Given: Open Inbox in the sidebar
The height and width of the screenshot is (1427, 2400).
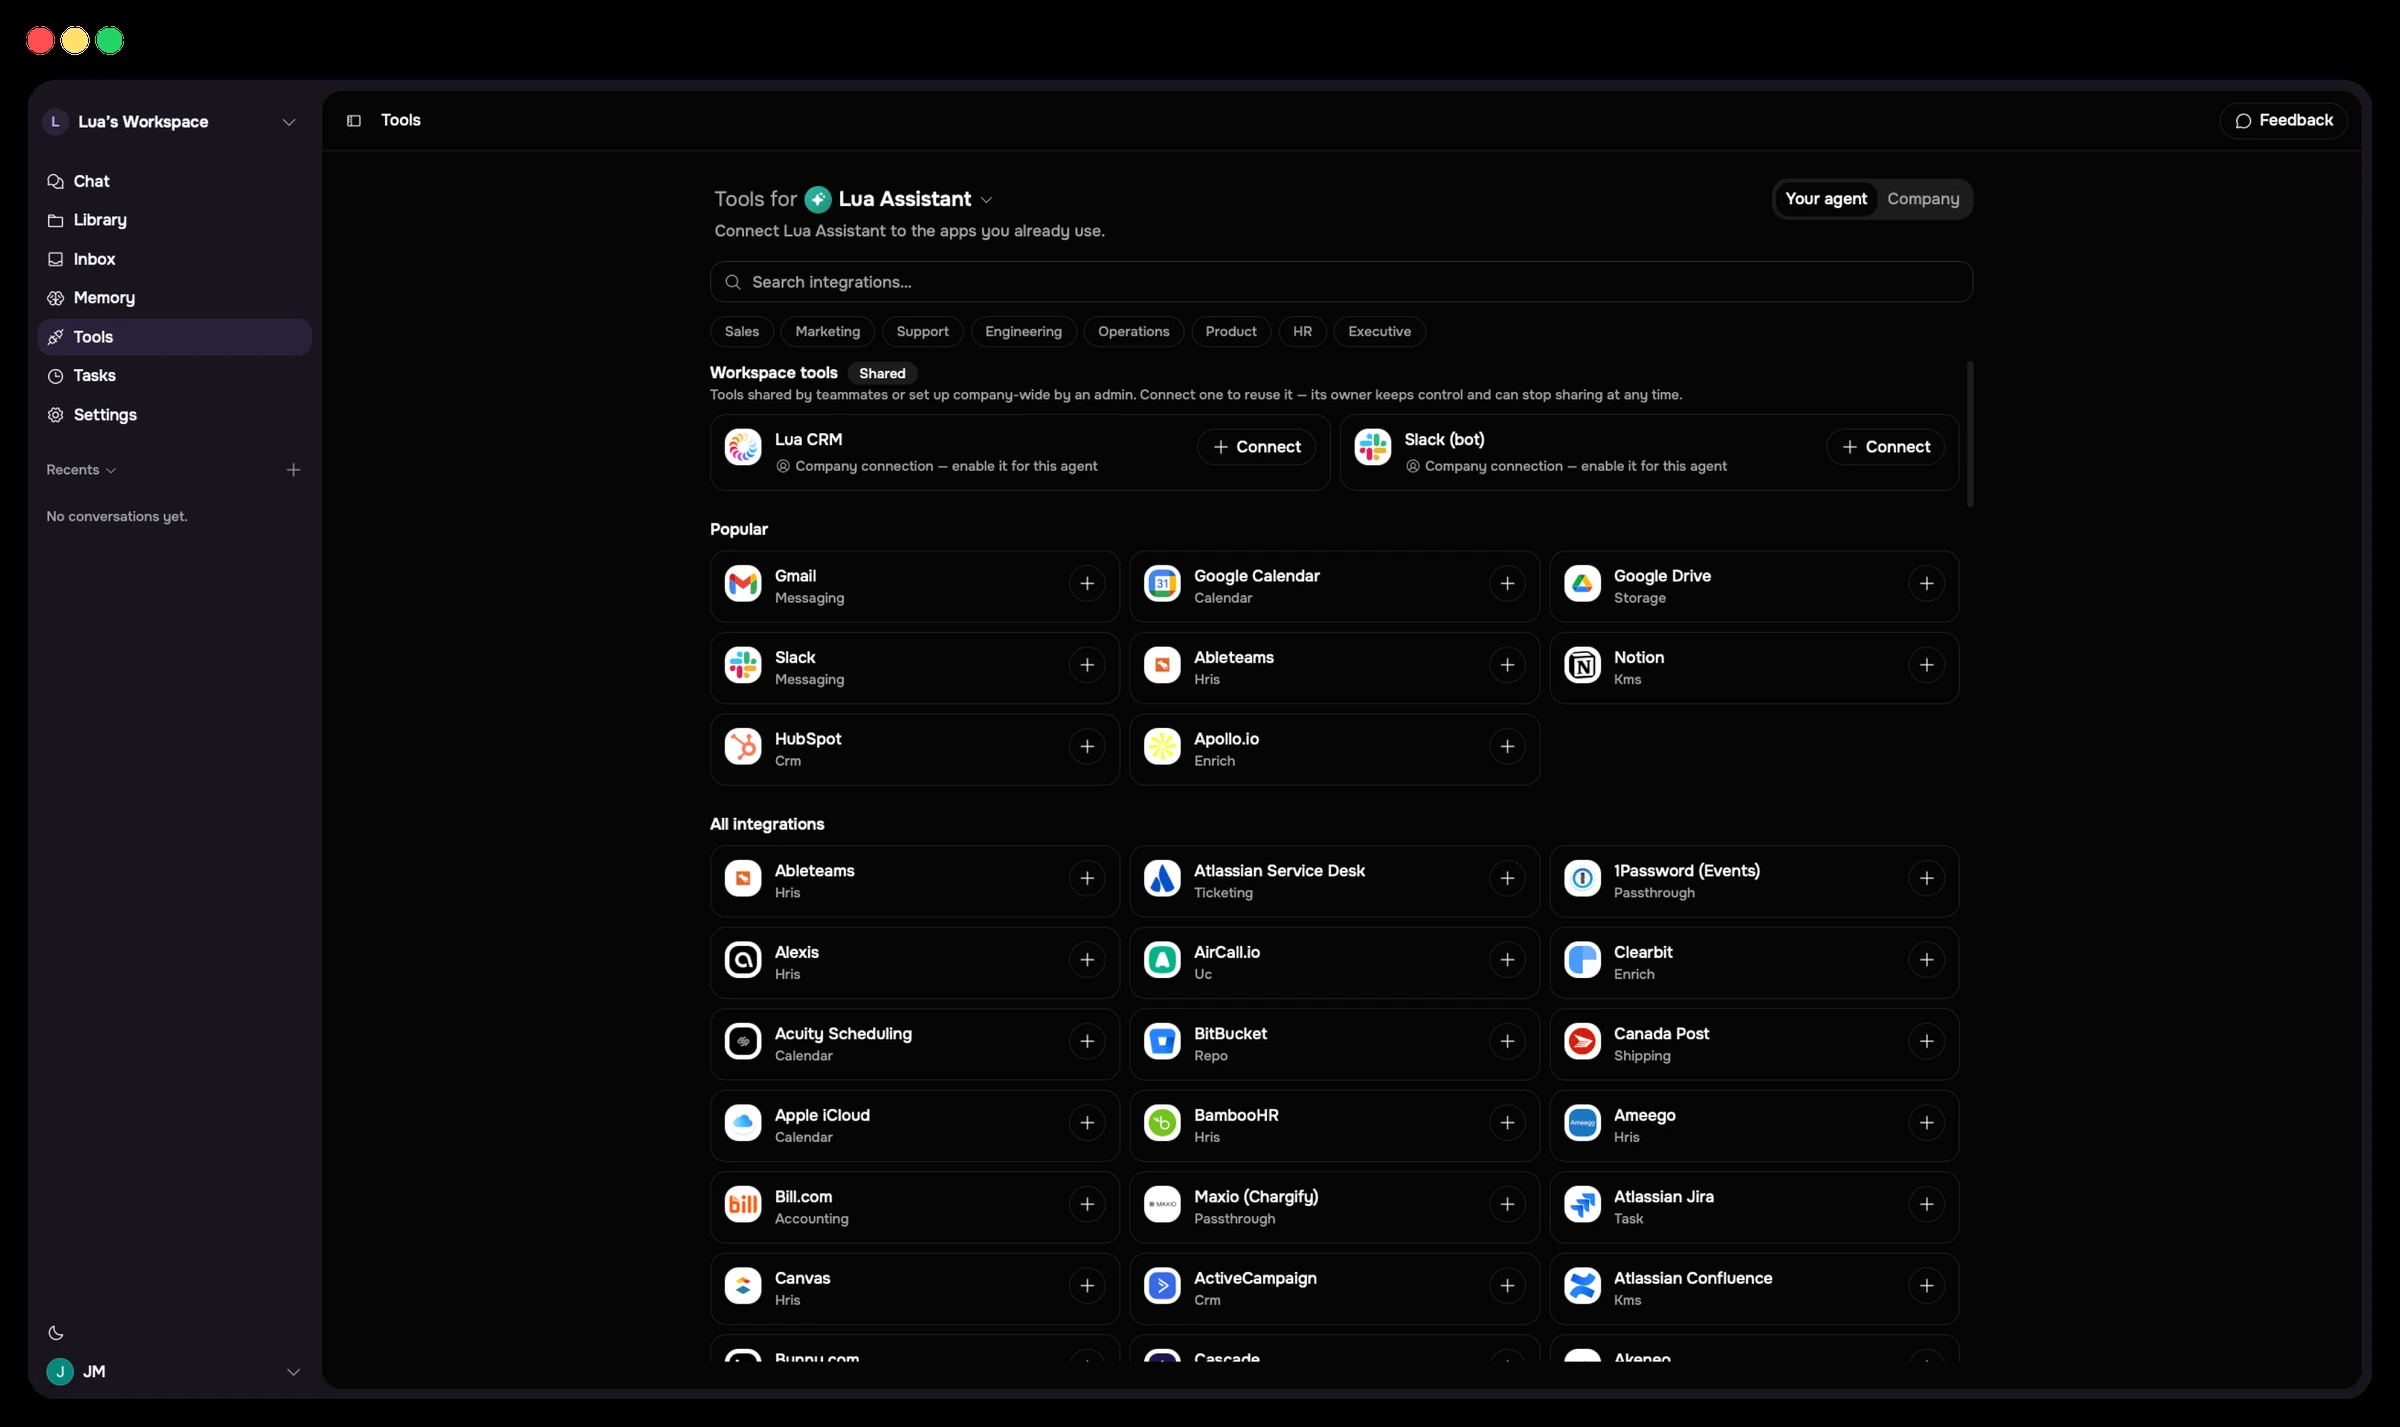Looking at the screenshot, I should point(174,259).
